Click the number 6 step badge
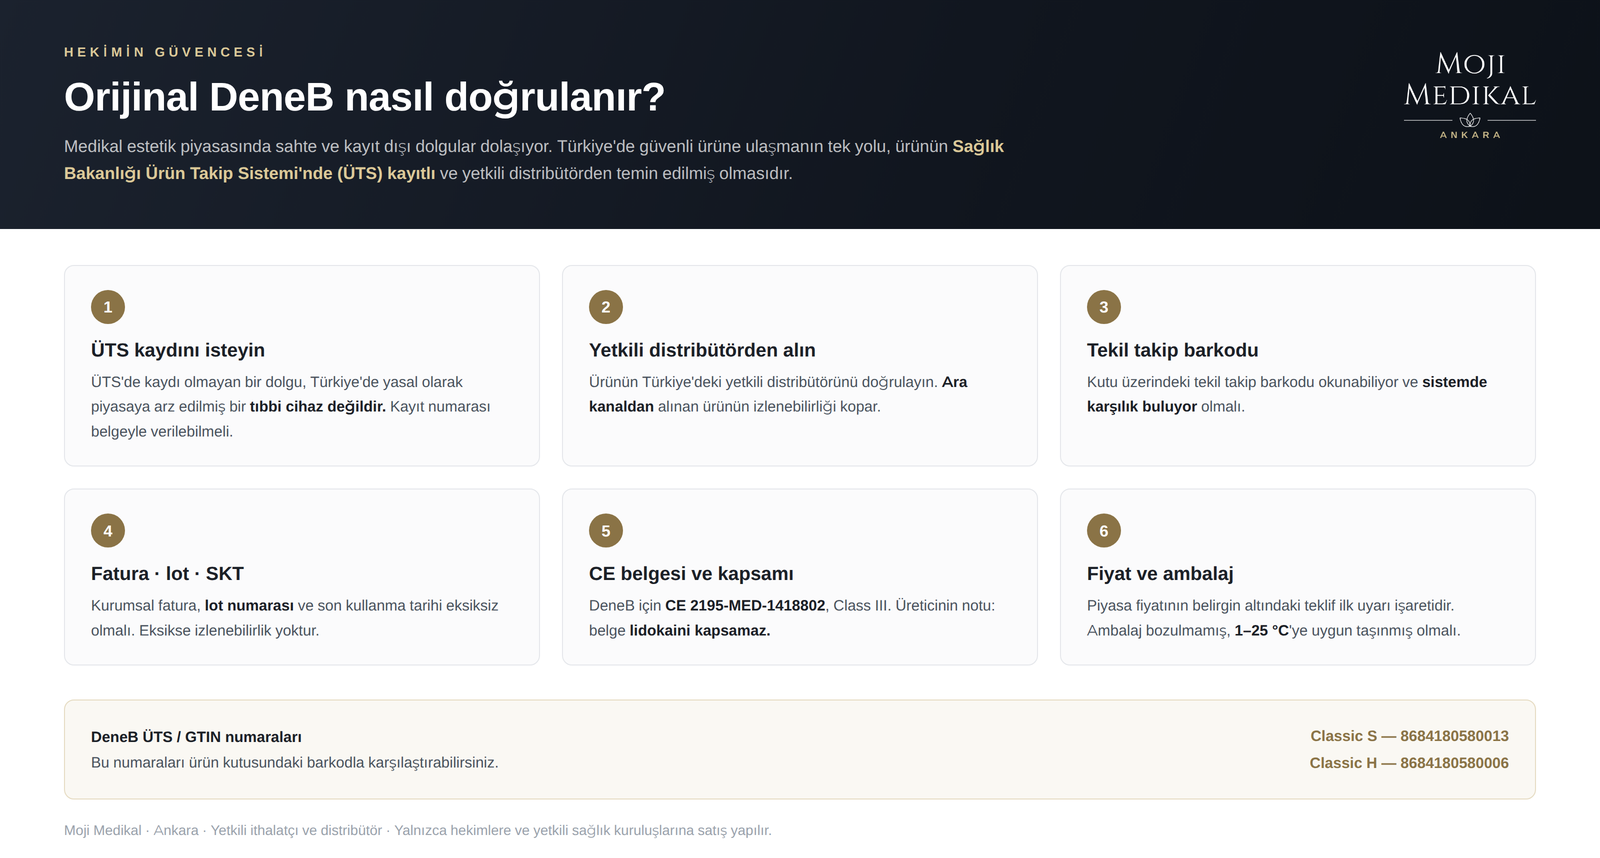 [x=1104, y=531]
